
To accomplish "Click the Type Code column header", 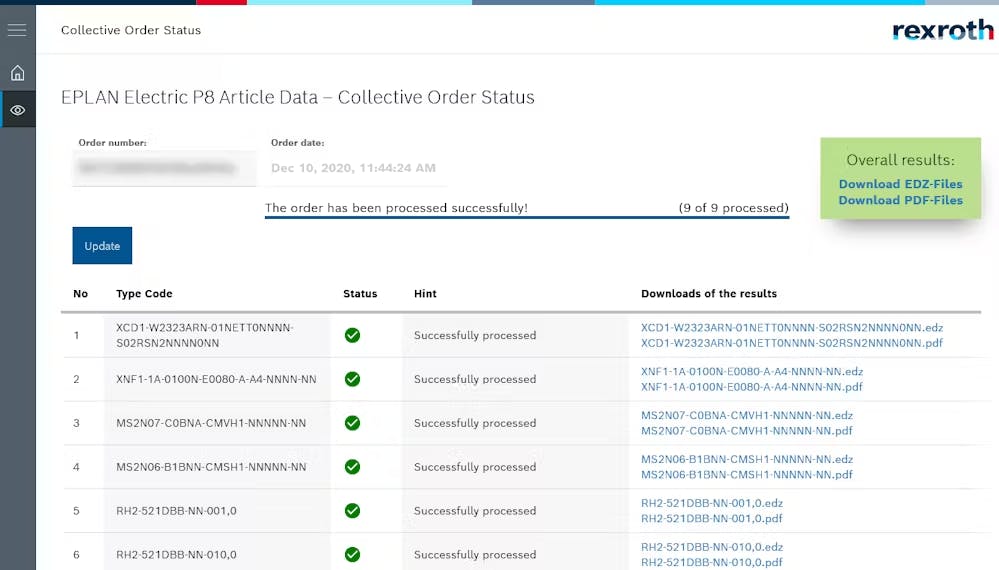I will [144, 294].
